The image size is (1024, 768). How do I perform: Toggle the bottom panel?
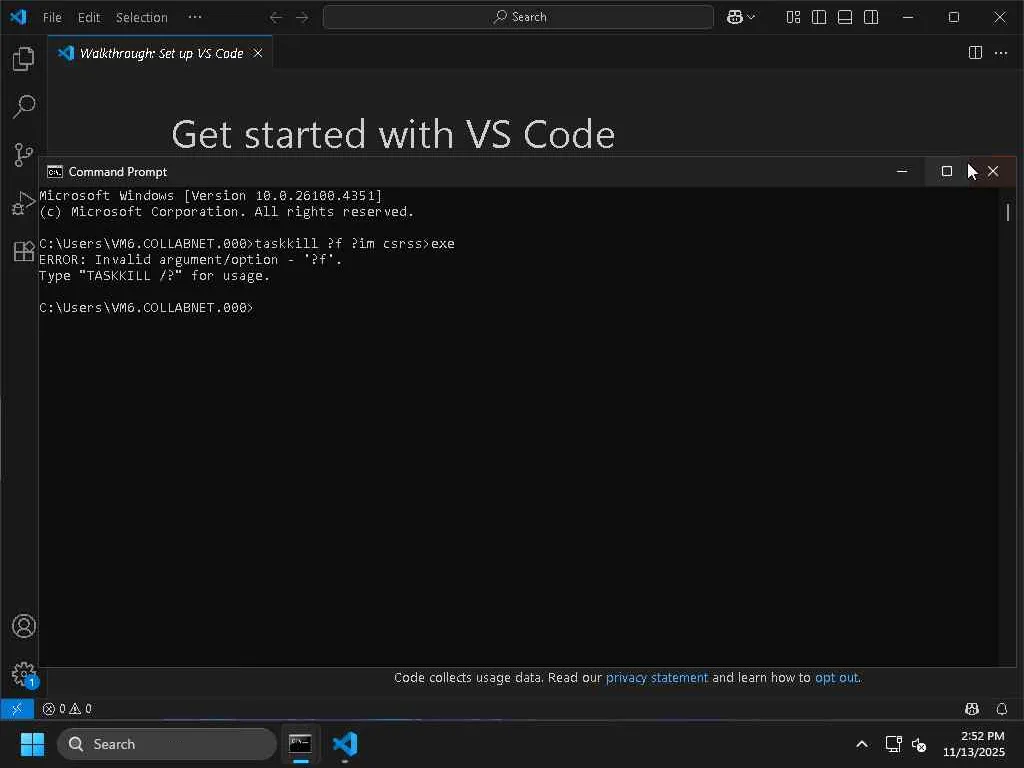(845, 17)
